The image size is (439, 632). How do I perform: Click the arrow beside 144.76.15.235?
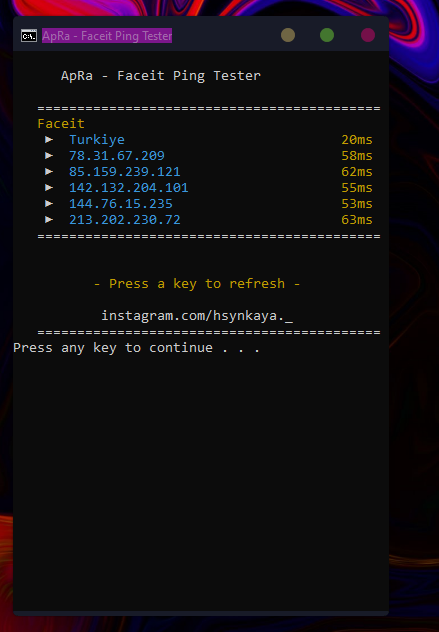[x=49, y=204]
